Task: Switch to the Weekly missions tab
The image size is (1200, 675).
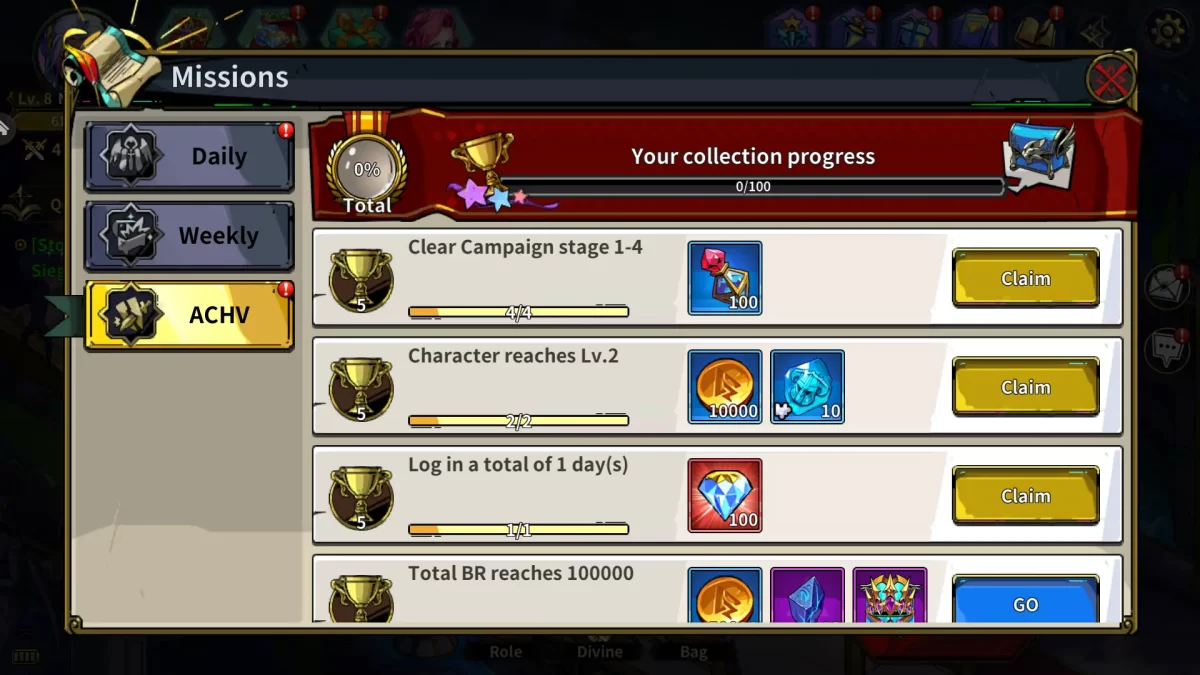Action: tap(189, 236)
